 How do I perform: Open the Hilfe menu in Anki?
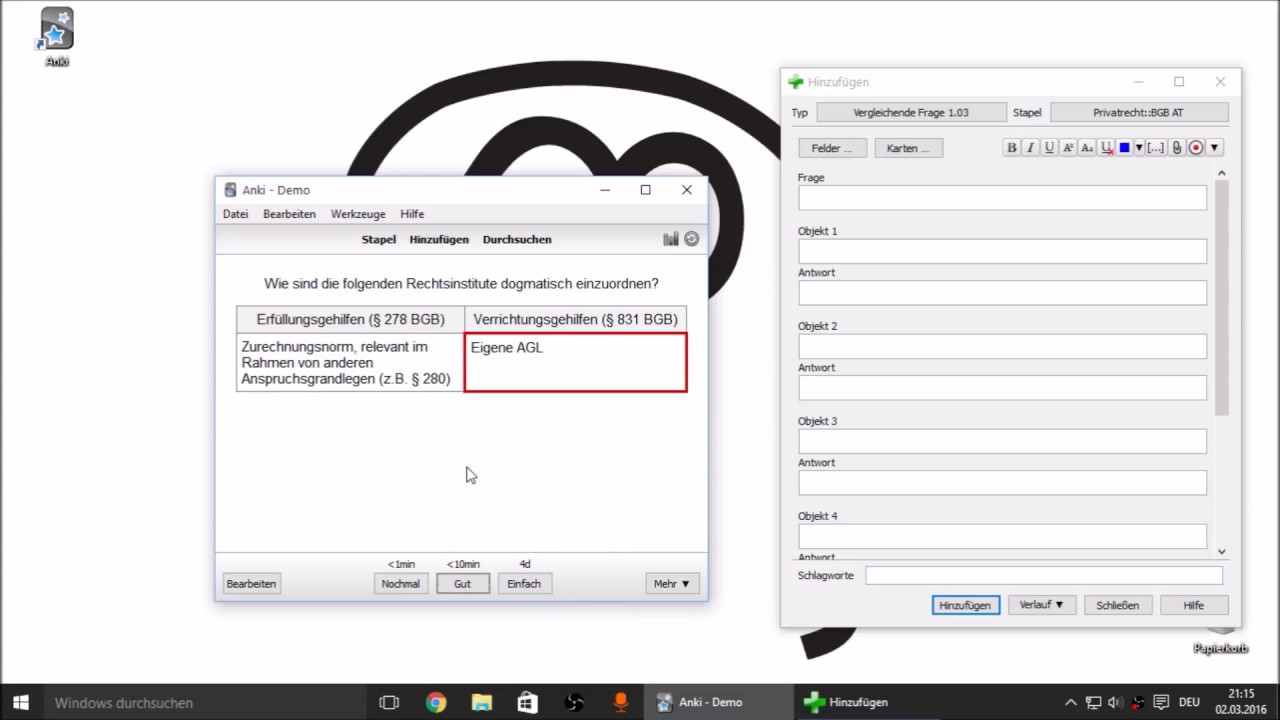(412, 214)
